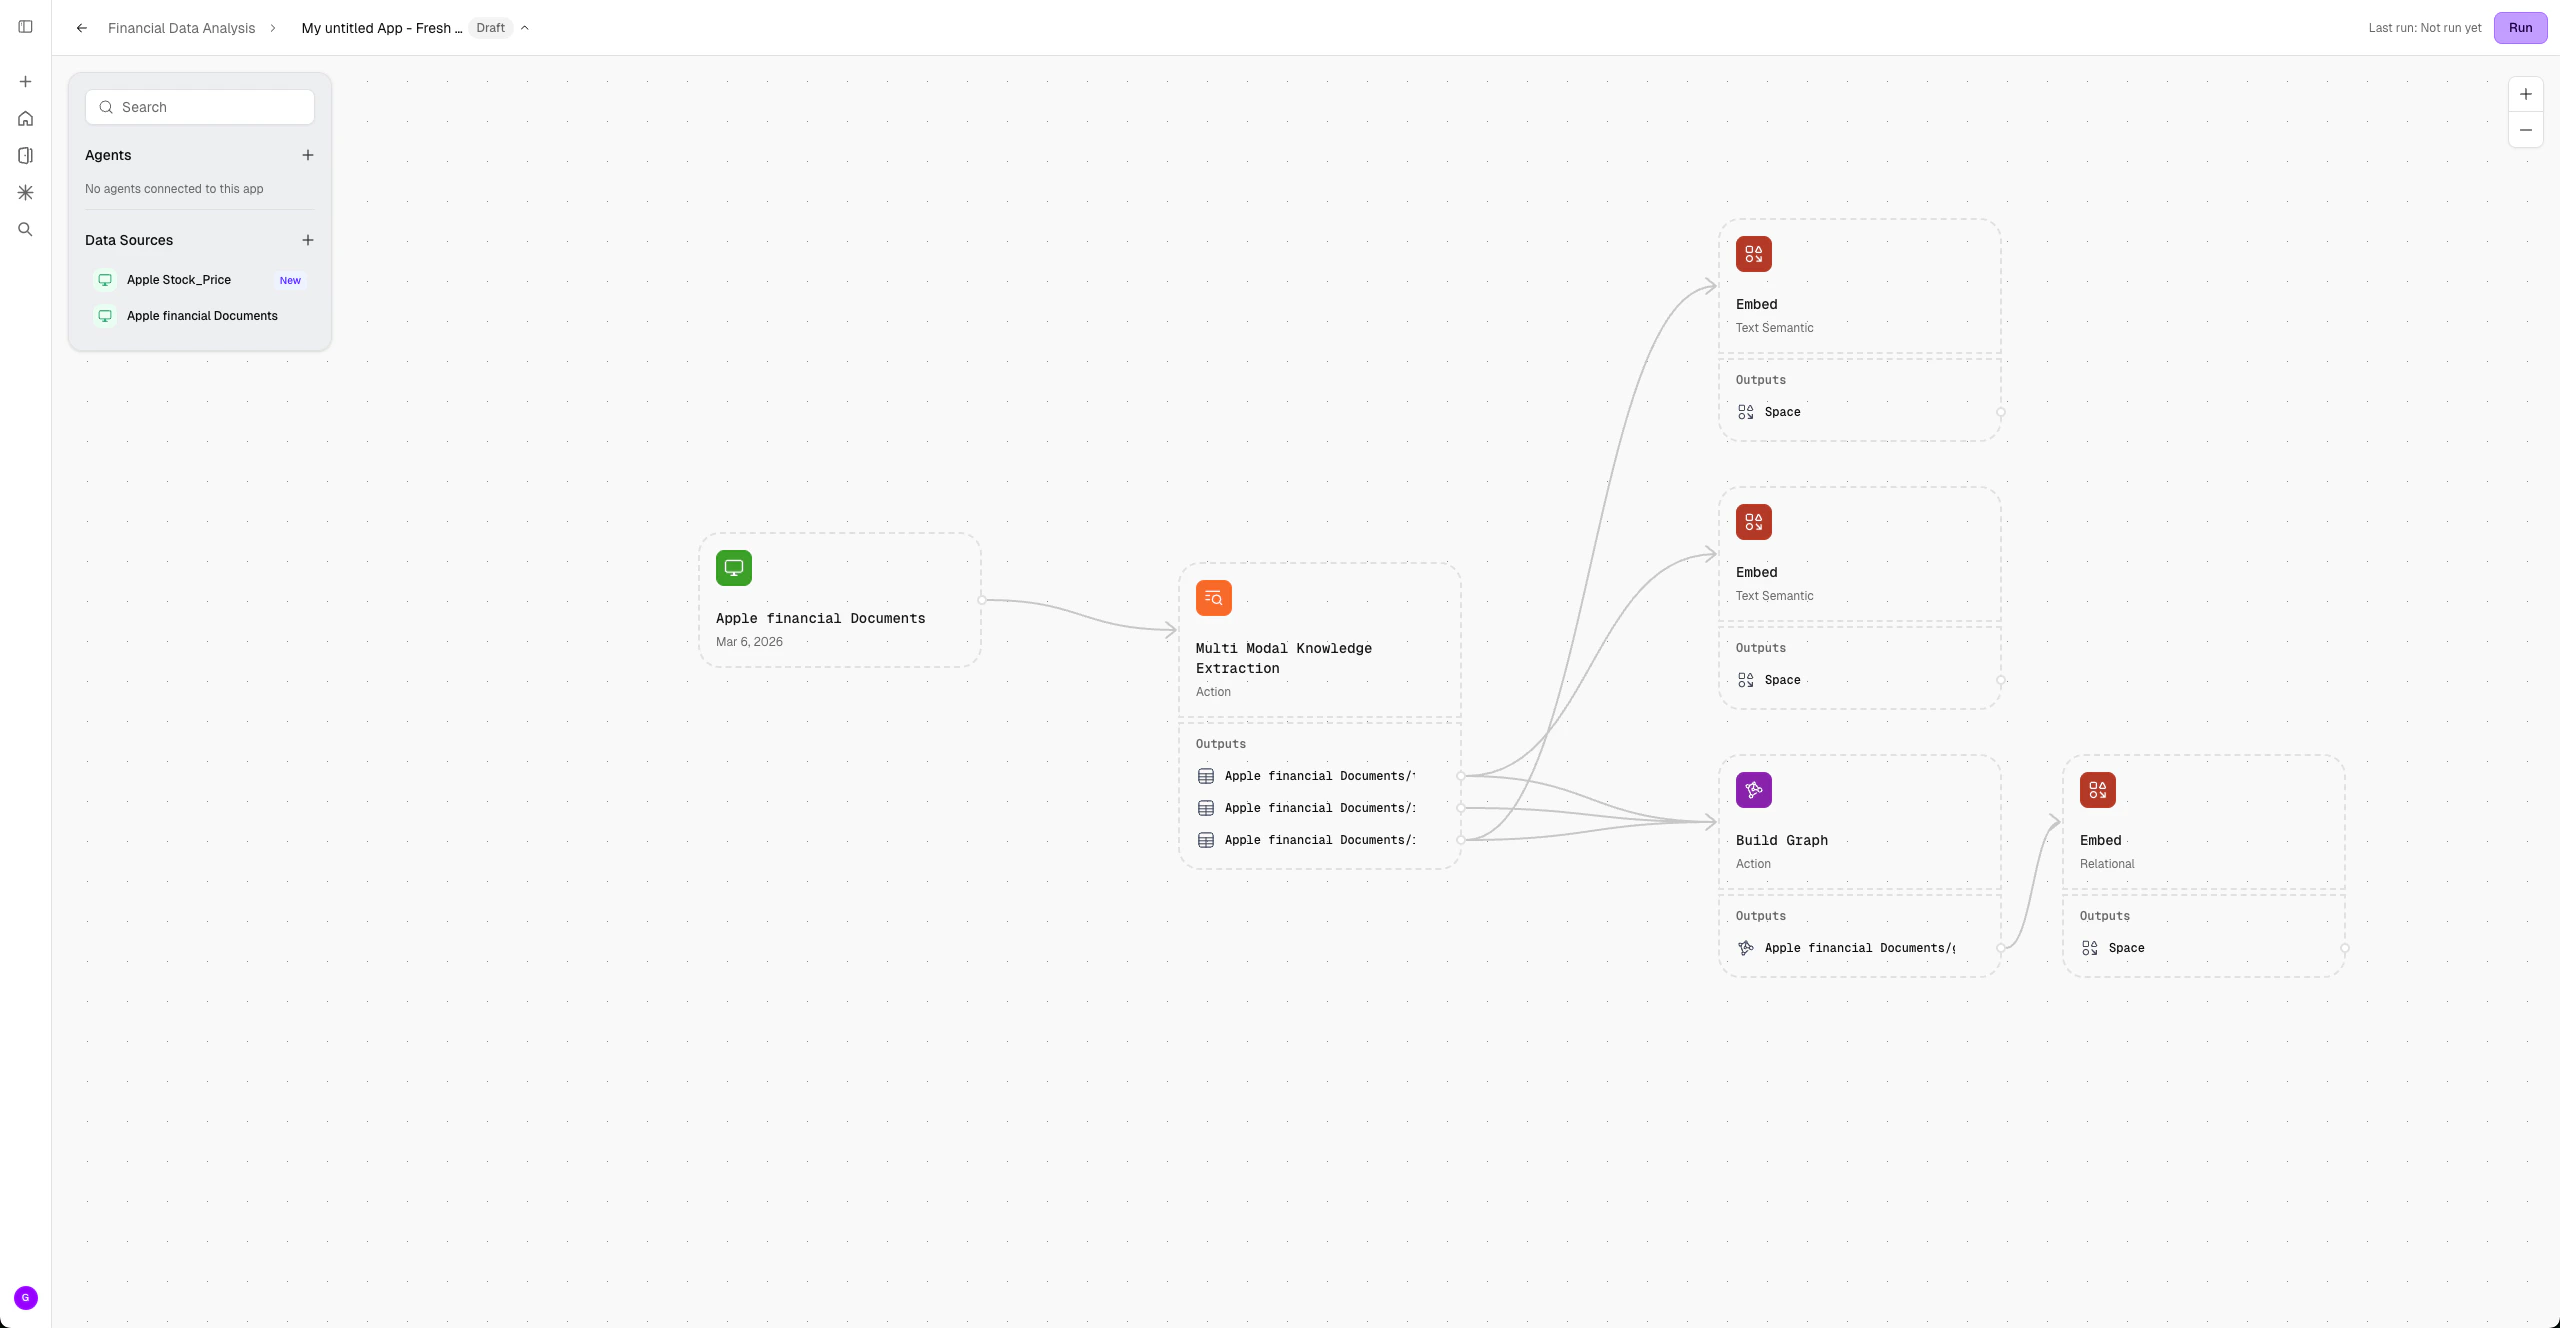Click the green Apple financial Documents node icon
The width and height of the screenshot is (2560, 1328).
pyautogui.click(x=733, y=567)
